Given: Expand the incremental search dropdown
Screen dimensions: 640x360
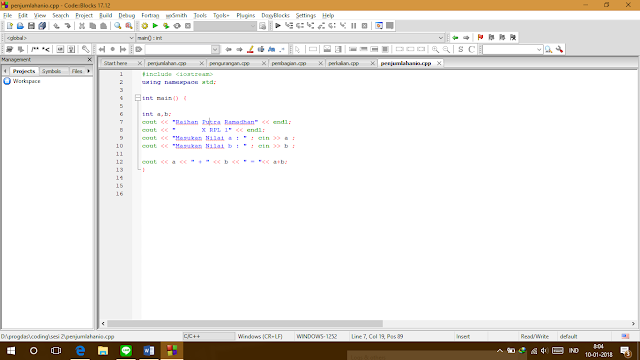Looking at the screenshot, I should click(x=215, y=49).
